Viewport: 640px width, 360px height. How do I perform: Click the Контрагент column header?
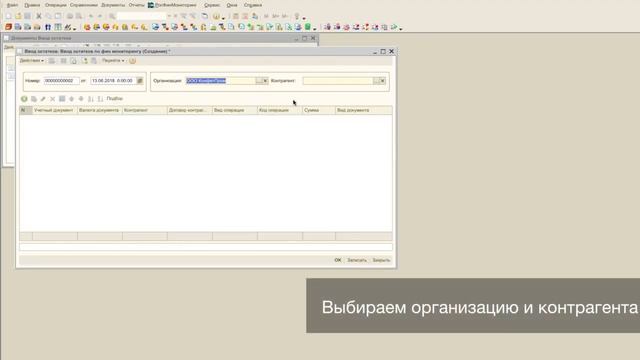click(145, 110)
